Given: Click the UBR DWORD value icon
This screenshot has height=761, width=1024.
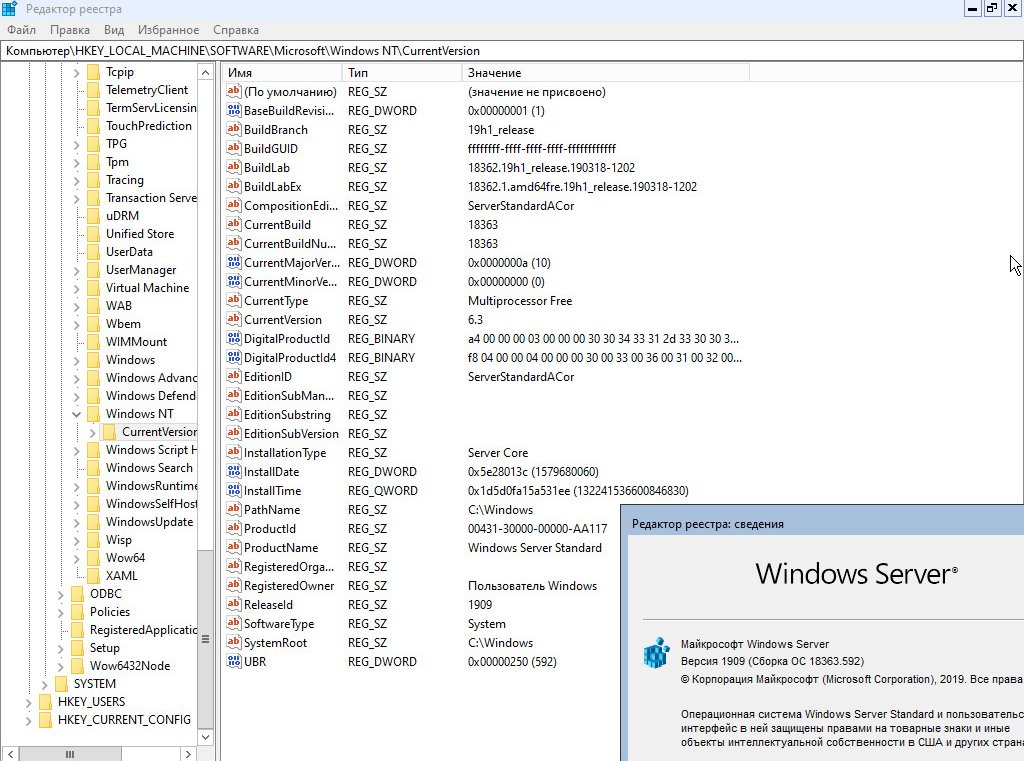Looking at the screenshot, I should coord(234,660).
